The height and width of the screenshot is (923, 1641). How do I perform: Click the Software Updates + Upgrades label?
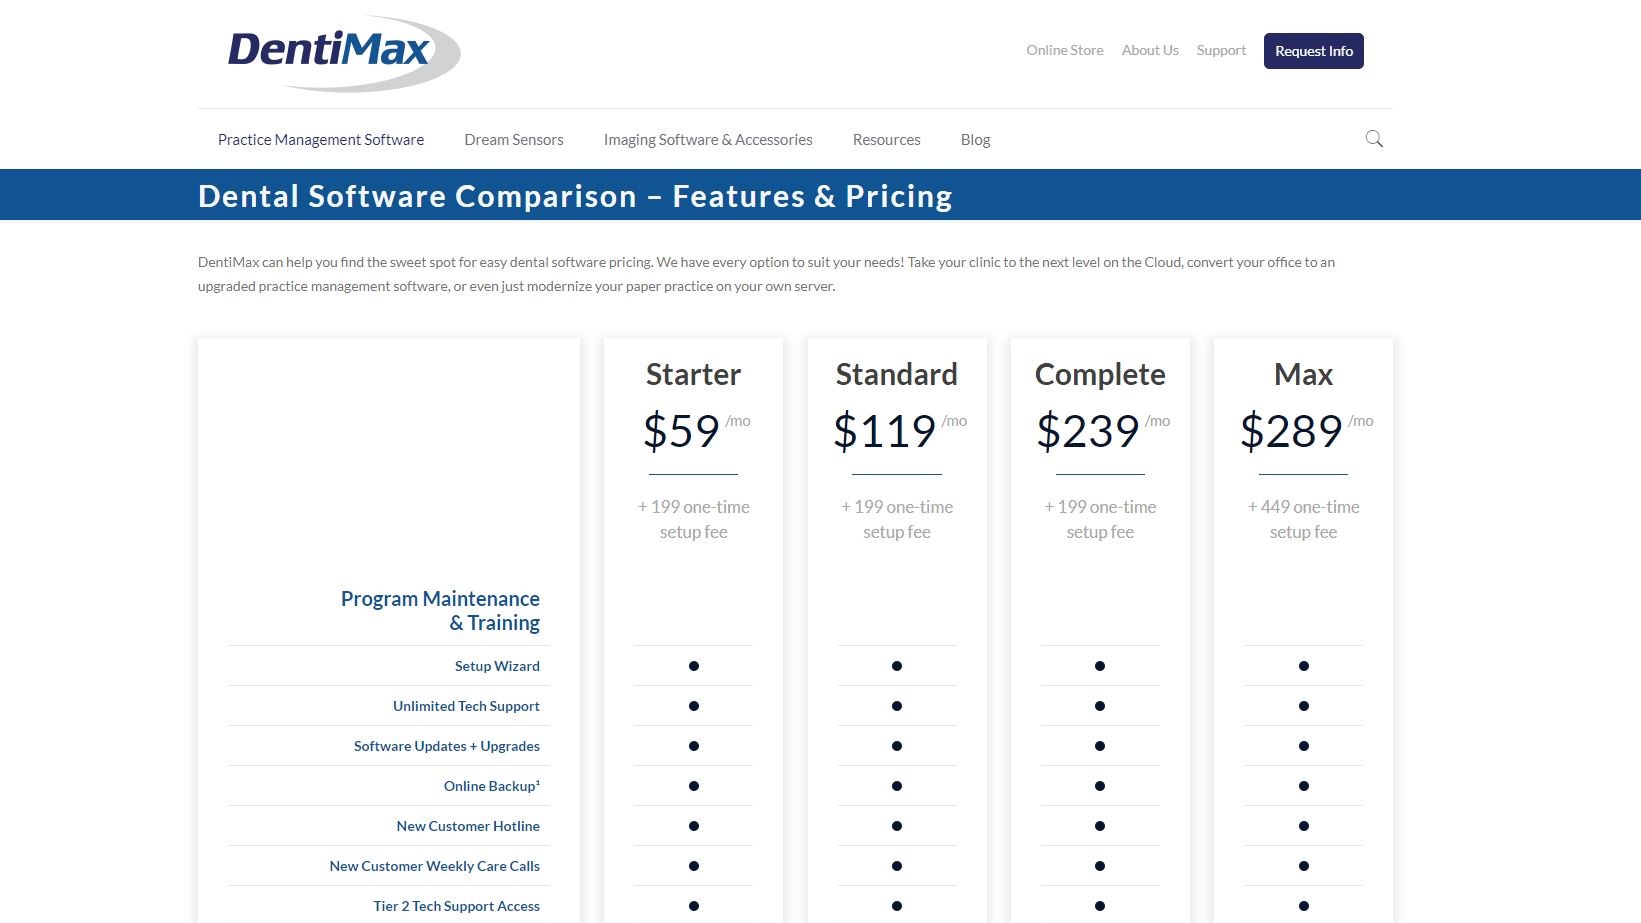[x=447, y=746]
